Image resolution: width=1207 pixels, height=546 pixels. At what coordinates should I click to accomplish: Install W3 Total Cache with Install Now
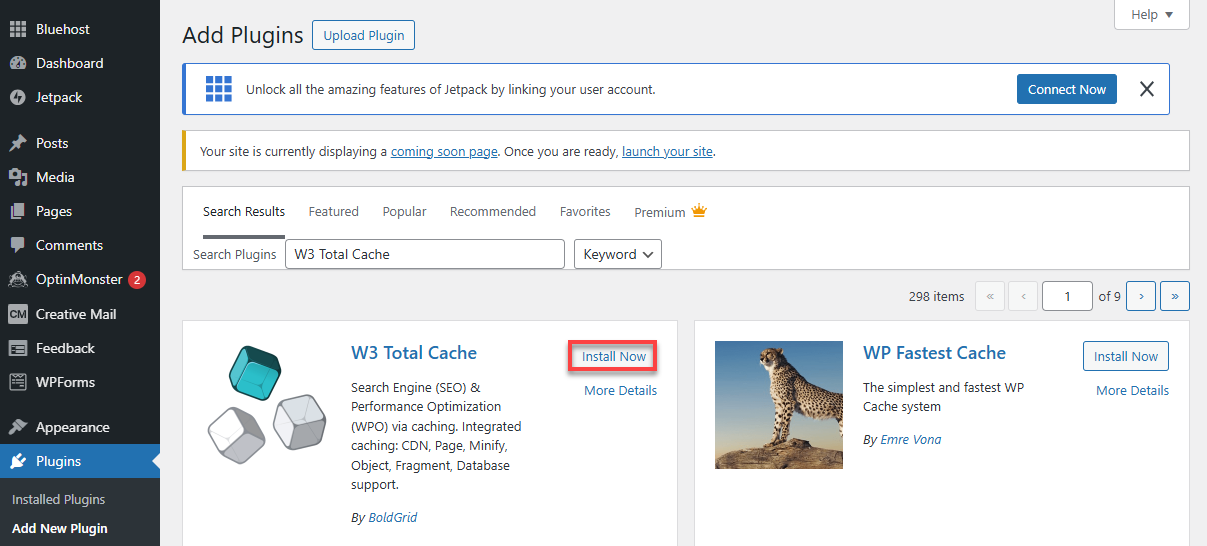(614, 356)
